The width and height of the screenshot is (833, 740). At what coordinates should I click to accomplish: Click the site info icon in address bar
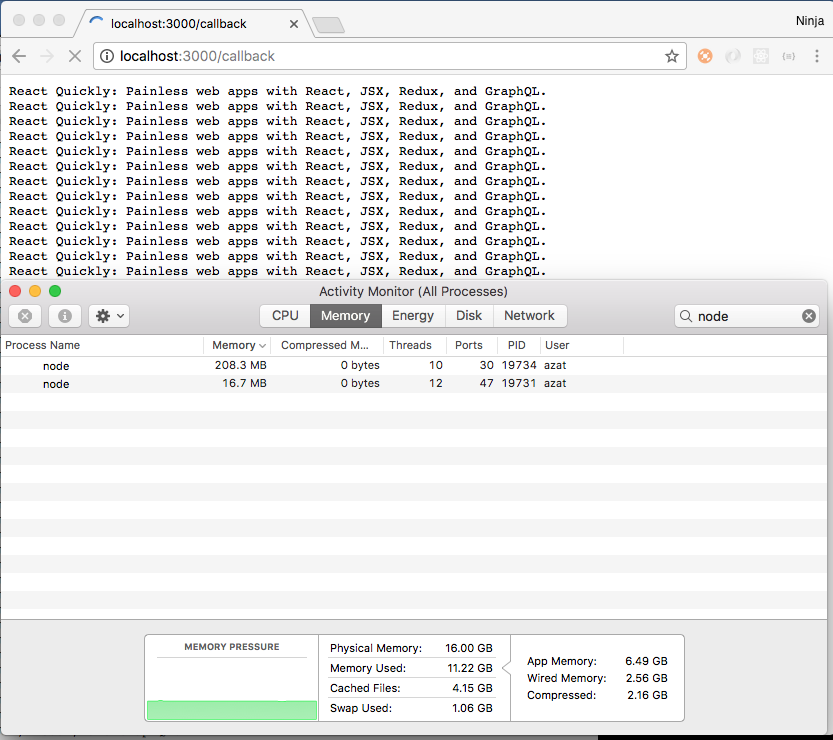coord(107,56)
